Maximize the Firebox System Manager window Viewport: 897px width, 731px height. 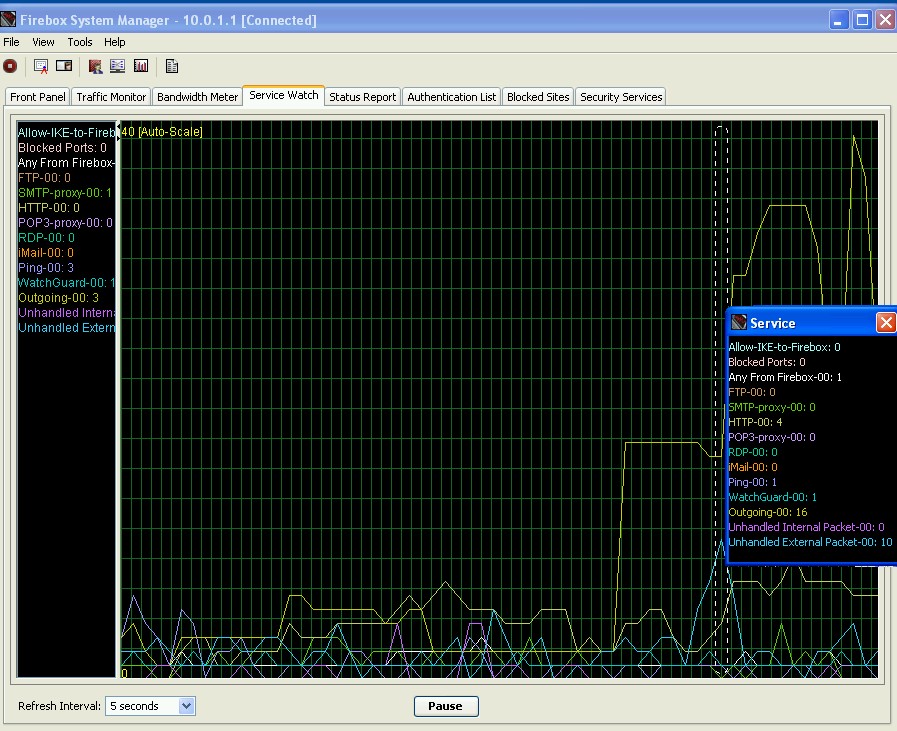tap(862, 20)
